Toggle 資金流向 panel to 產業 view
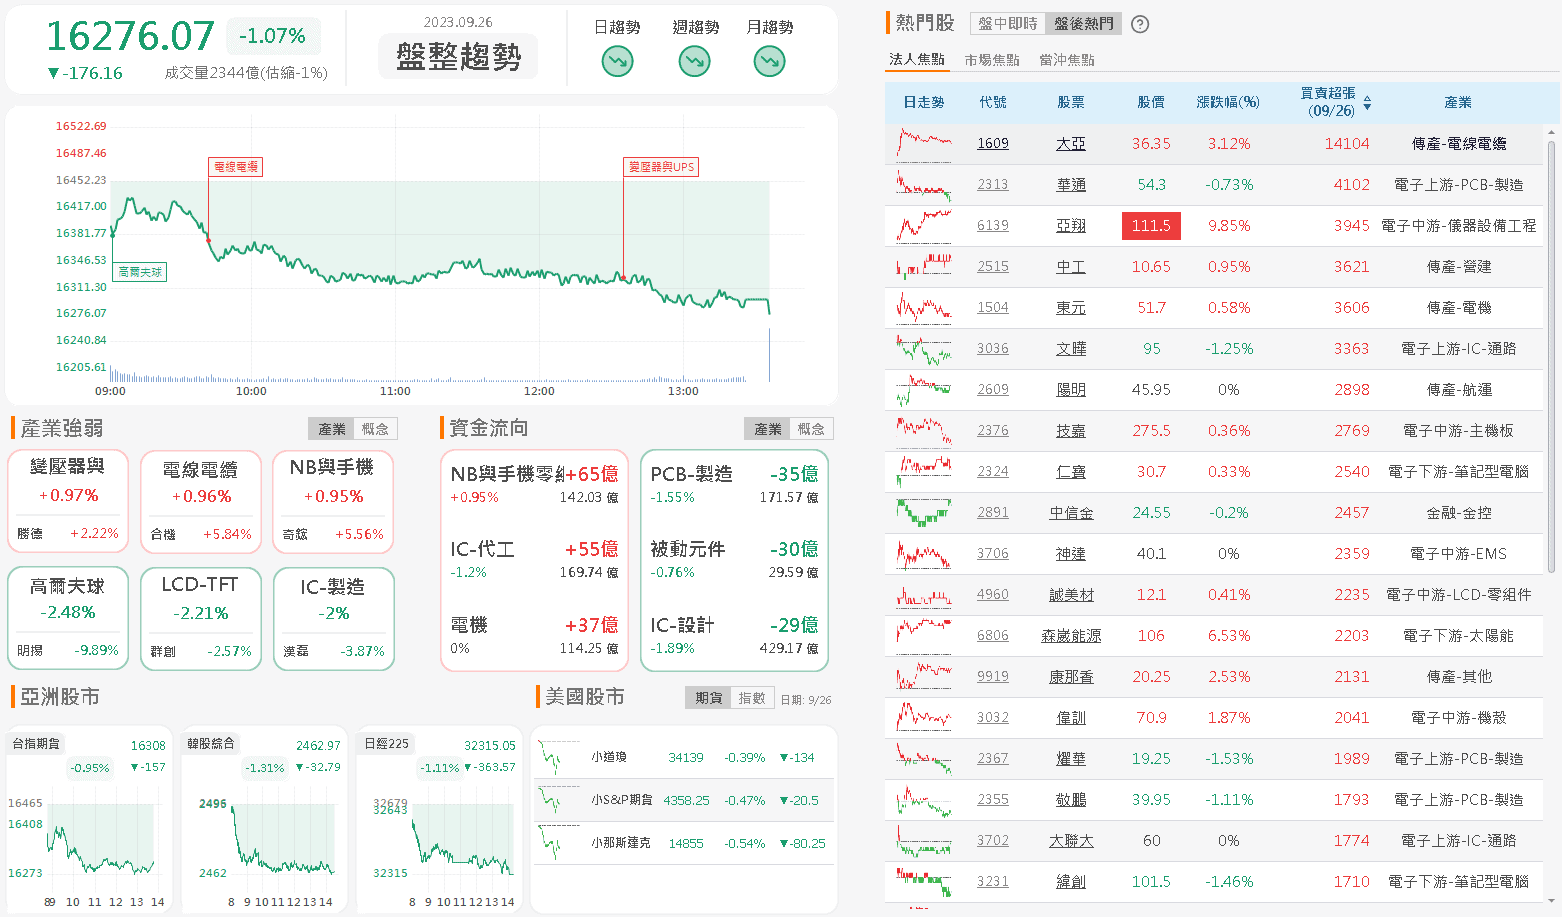Screen dimensions: 1562x917 [x=768, y=429]
